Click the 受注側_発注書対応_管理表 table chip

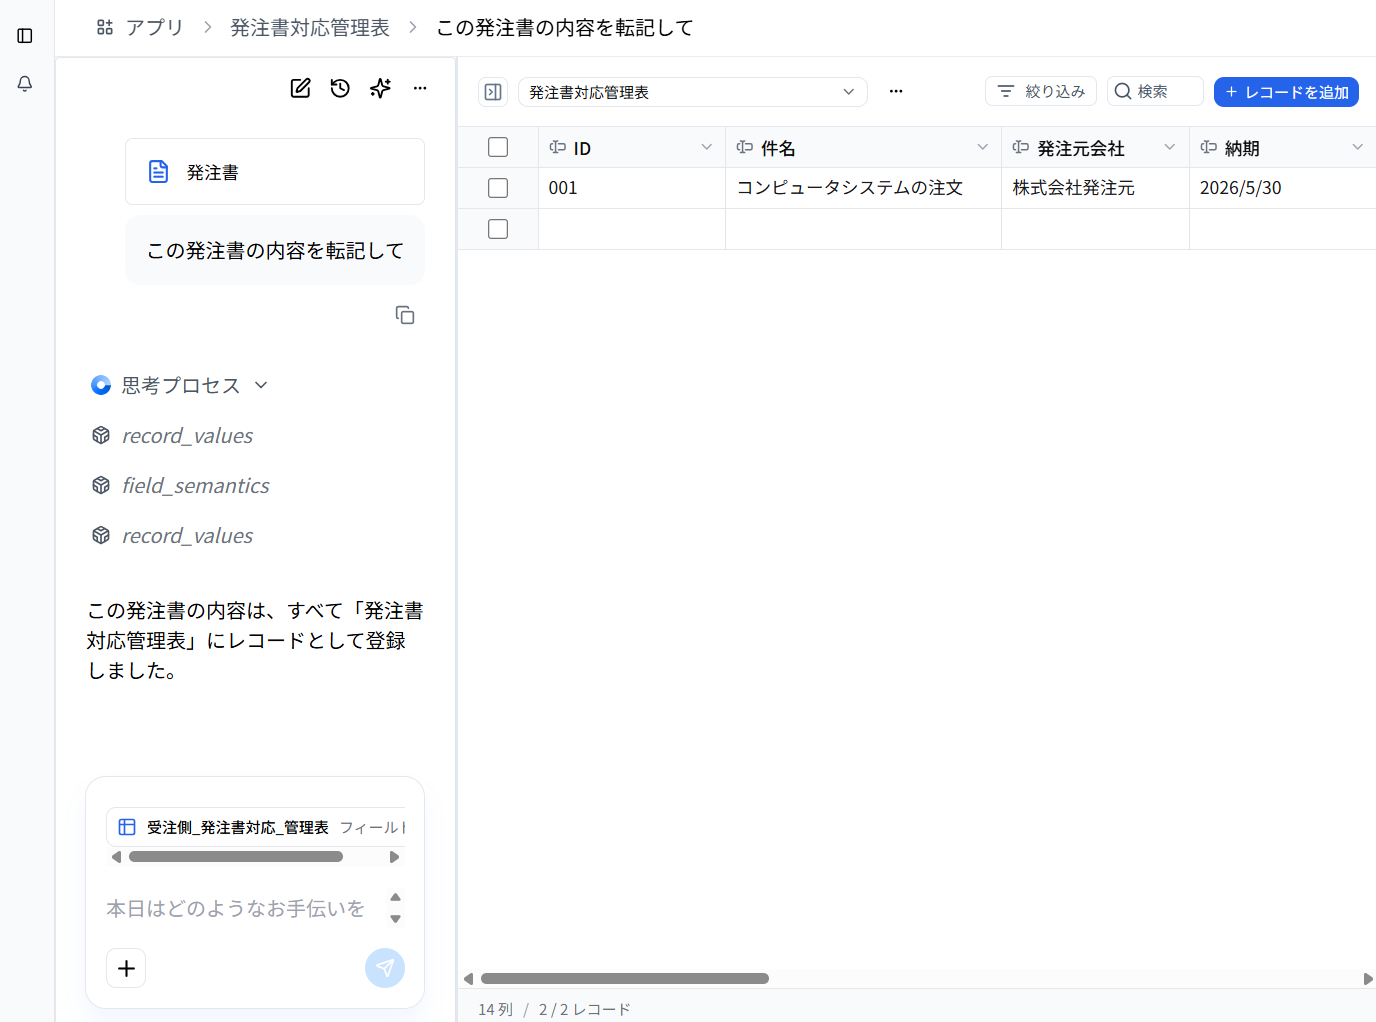(256, 827)
